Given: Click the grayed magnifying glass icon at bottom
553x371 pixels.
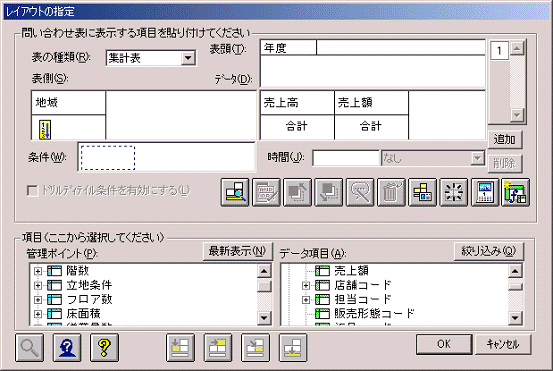Looking at the screenshot, I should pos(30,348).
